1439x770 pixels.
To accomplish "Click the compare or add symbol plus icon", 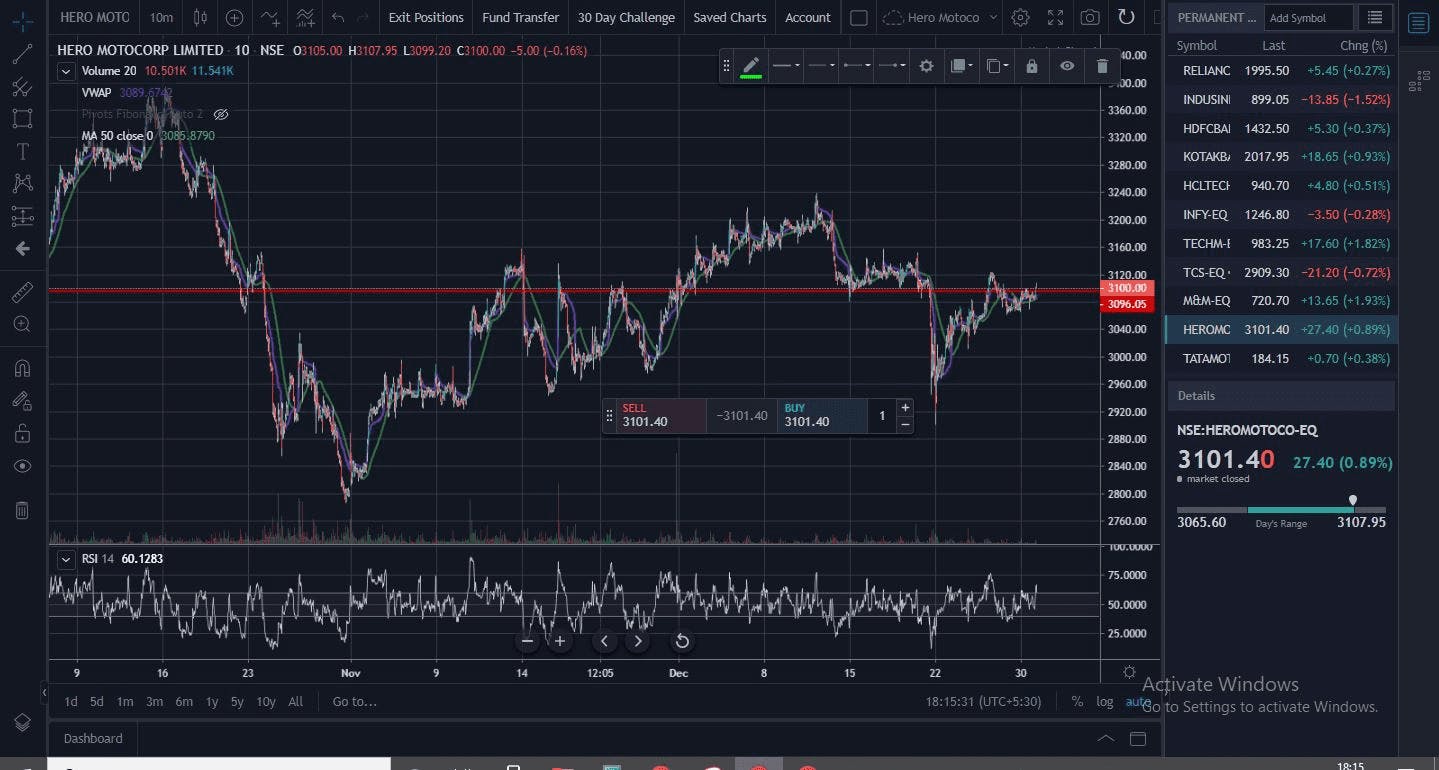I will [234, 17].
